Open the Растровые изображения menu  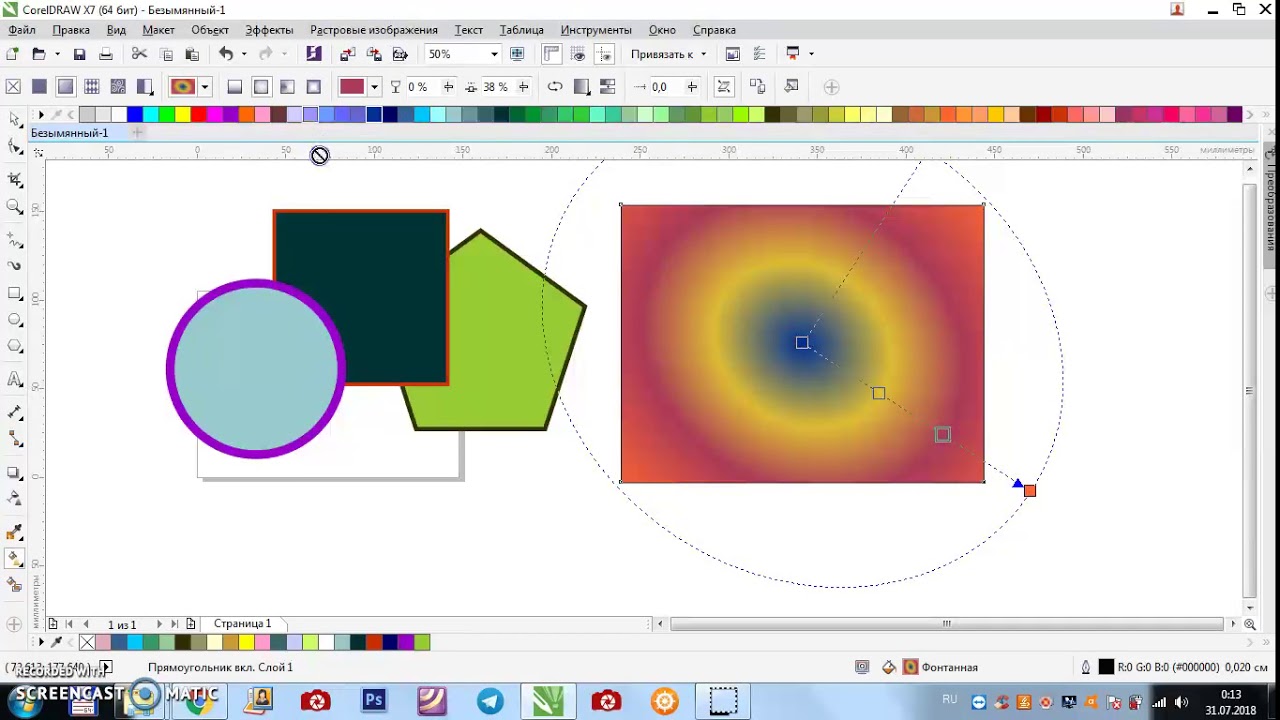(x=374, y=30)
